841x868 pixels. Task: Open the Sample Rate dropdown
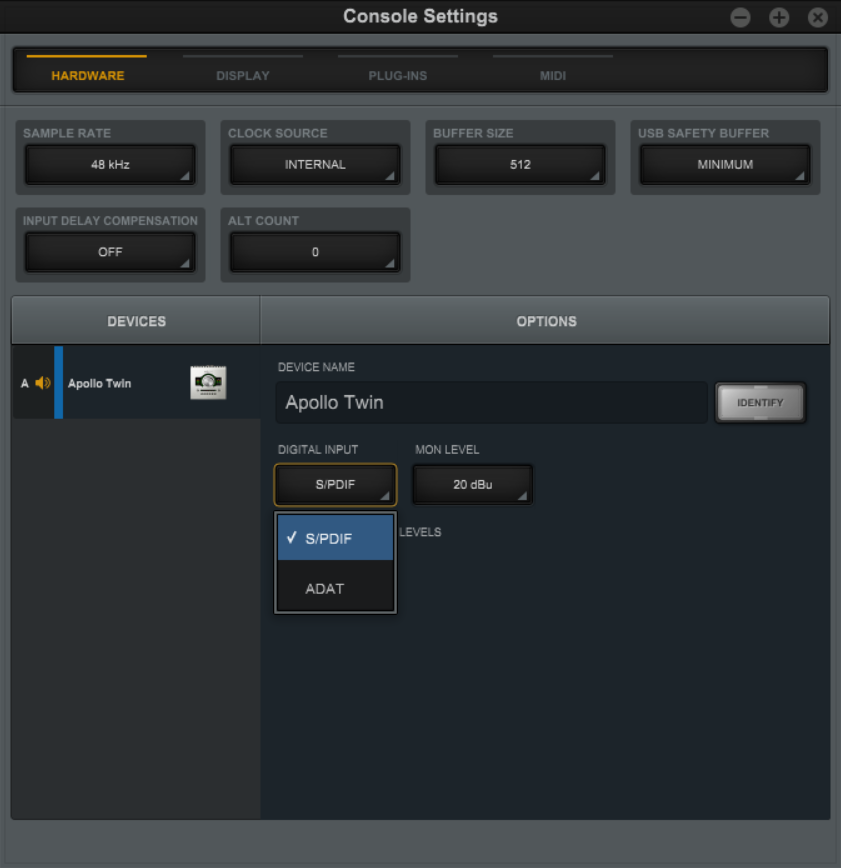pyautogui.click(x=110, y=165)
